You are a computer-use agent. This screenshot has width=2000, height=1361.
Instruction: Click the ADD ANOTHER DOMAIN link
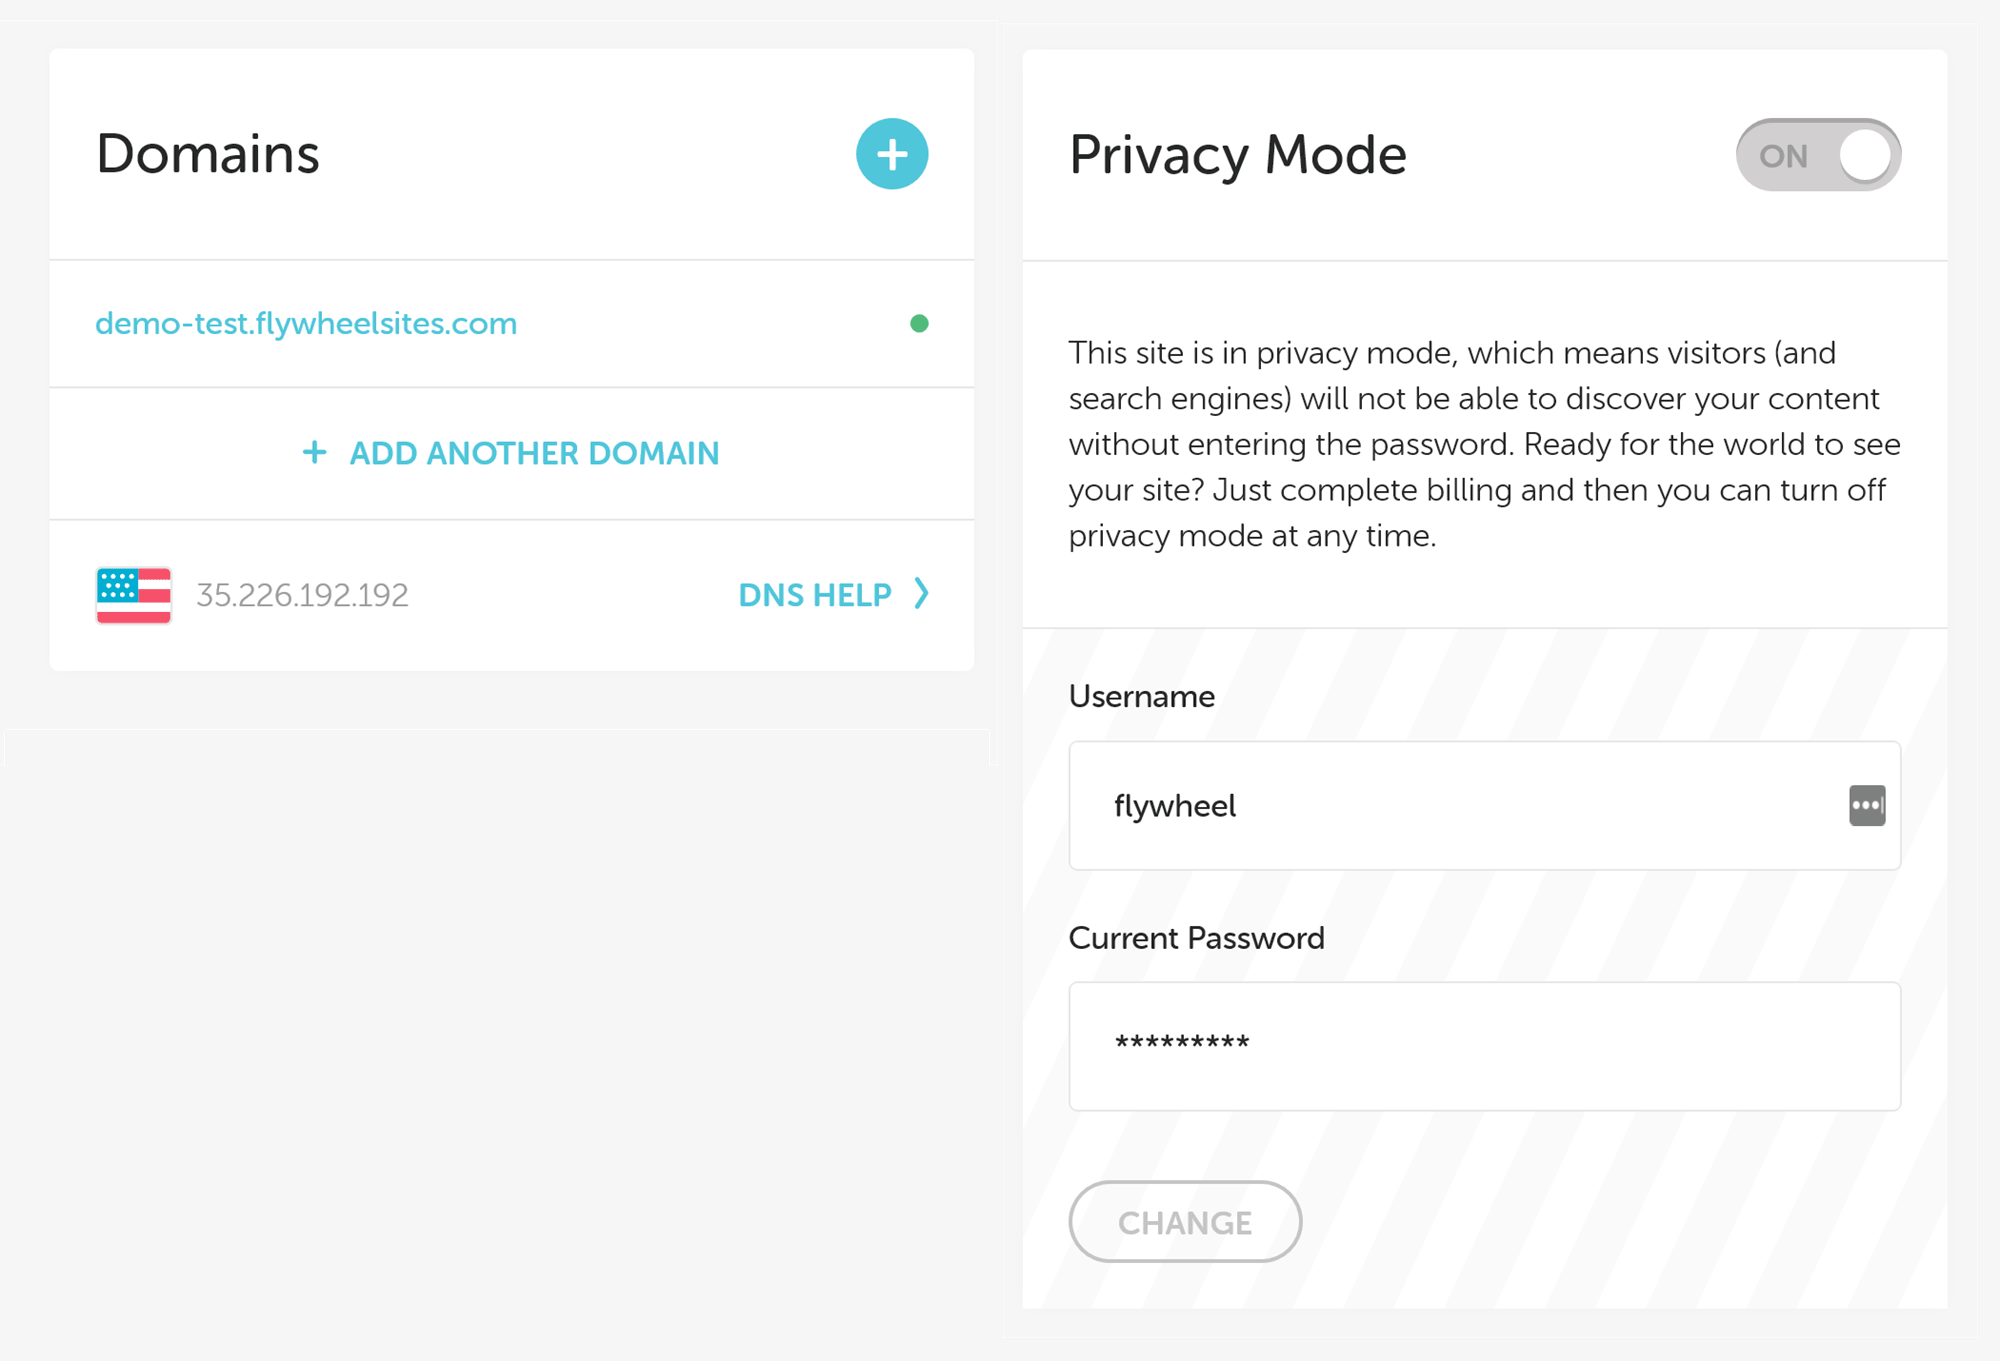pyautogui.click(x=513, y=453)
